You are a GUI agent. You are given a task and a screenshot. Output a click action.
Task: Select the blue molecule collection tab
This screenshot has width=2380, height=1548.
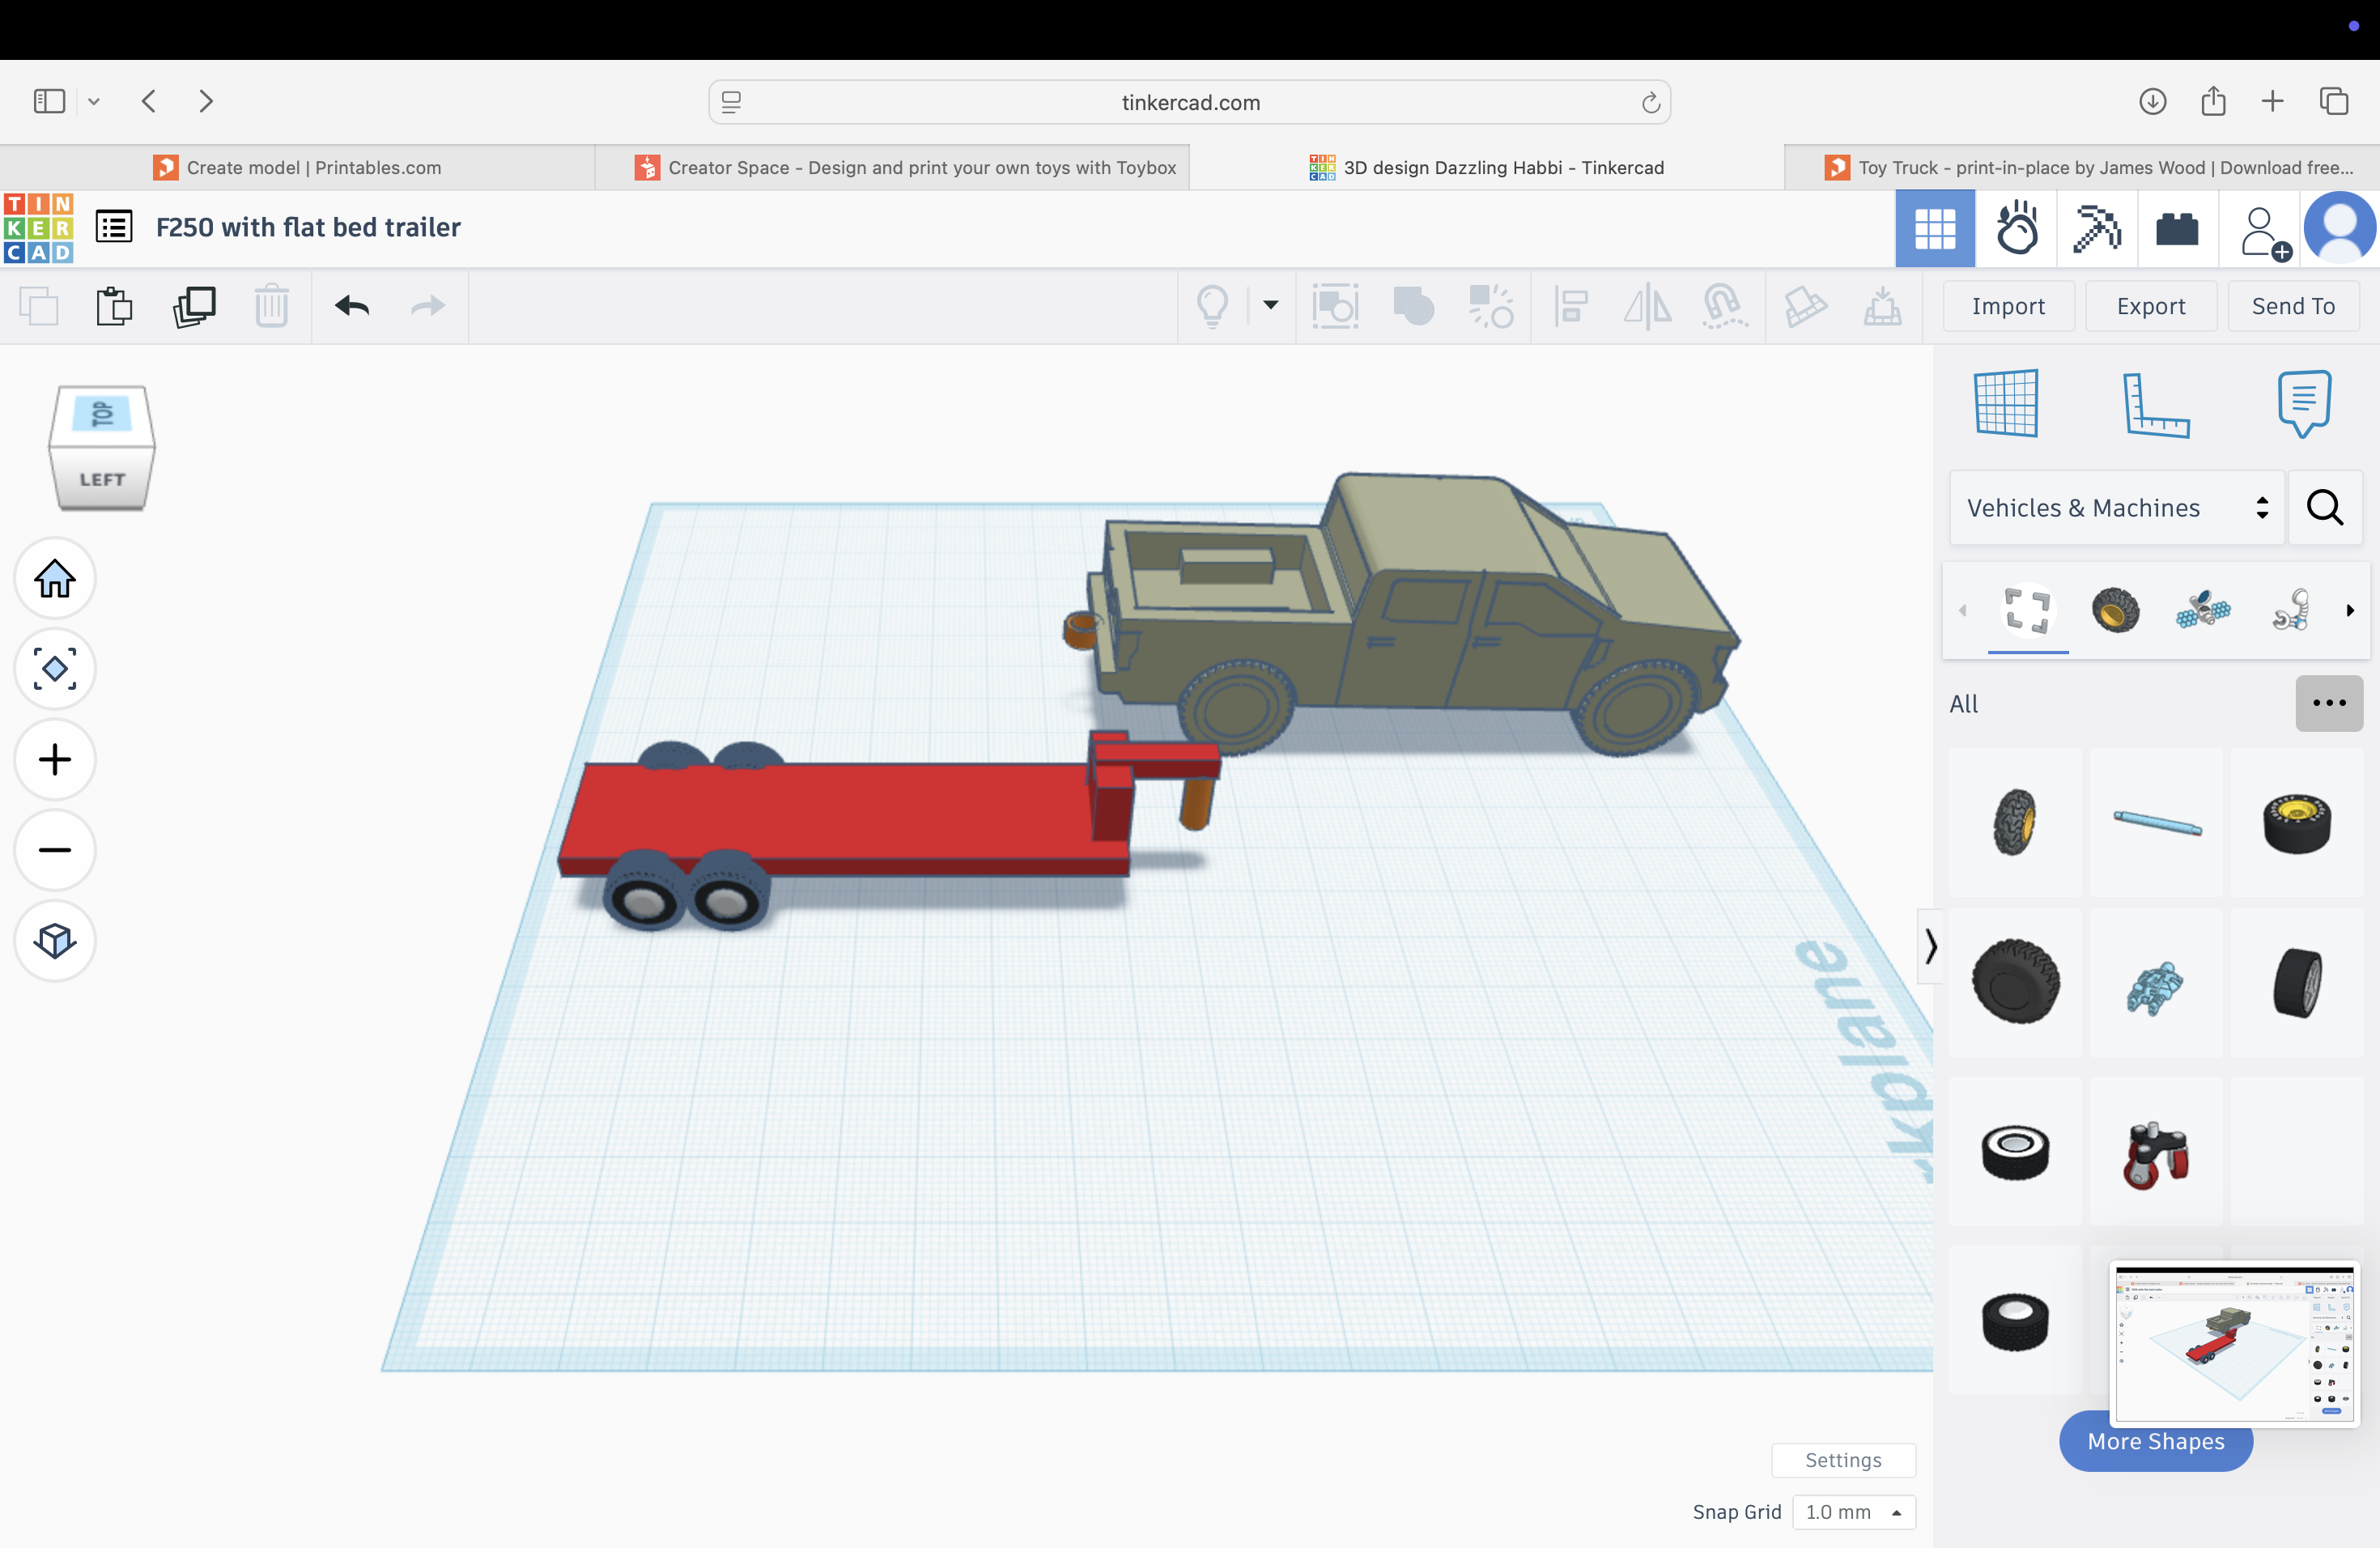tap(2202, 610)
